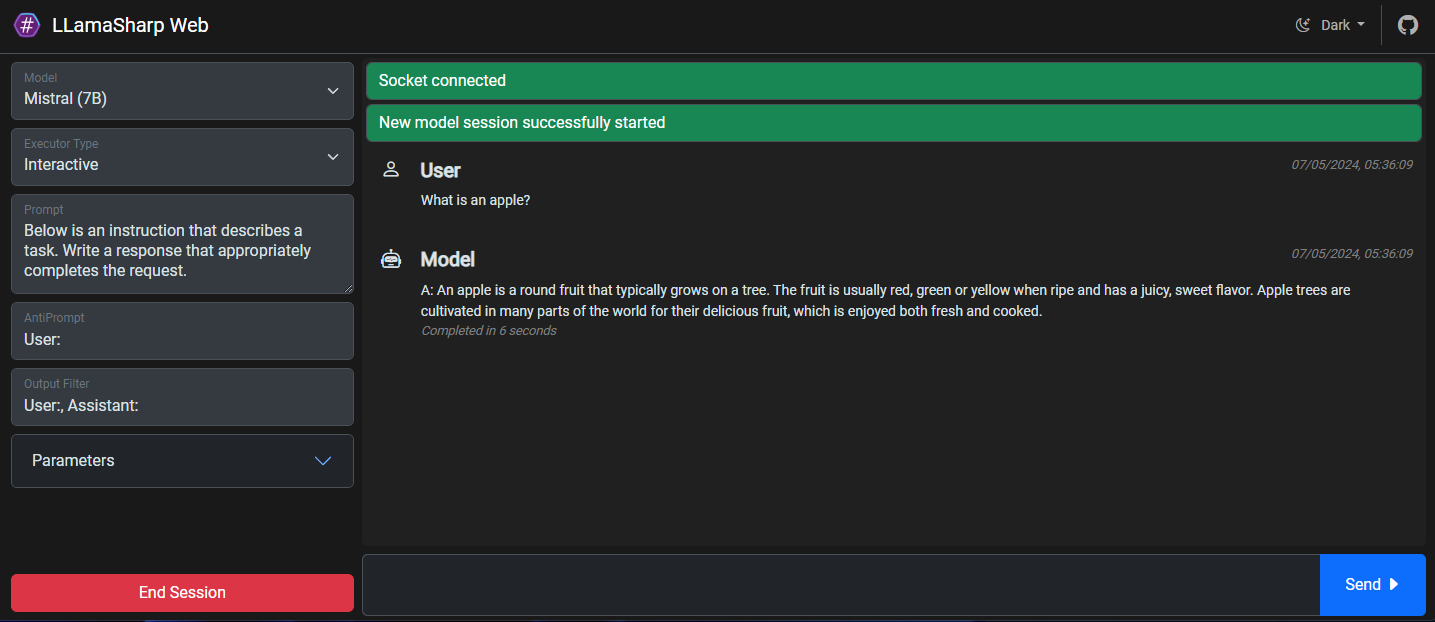Click the Parameters chevron arrow
The width and height of the screenshot is (1435, 622).
coord(323,461)
